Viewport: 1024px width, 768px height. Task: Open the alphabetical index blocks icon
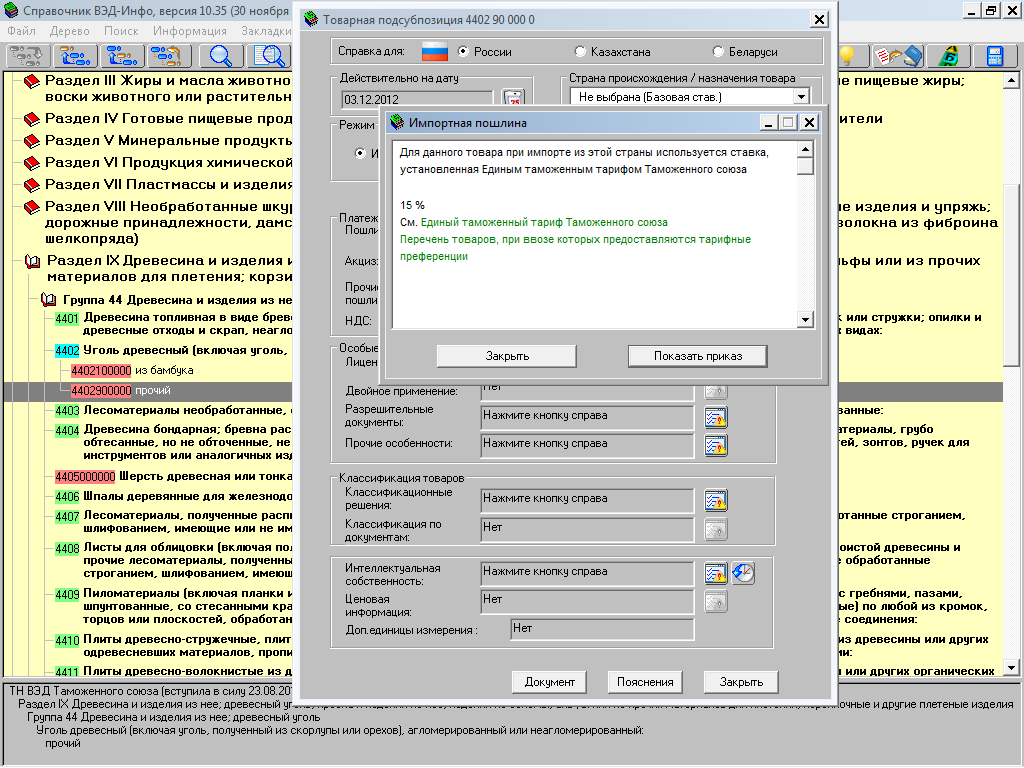tap(947, 56)
